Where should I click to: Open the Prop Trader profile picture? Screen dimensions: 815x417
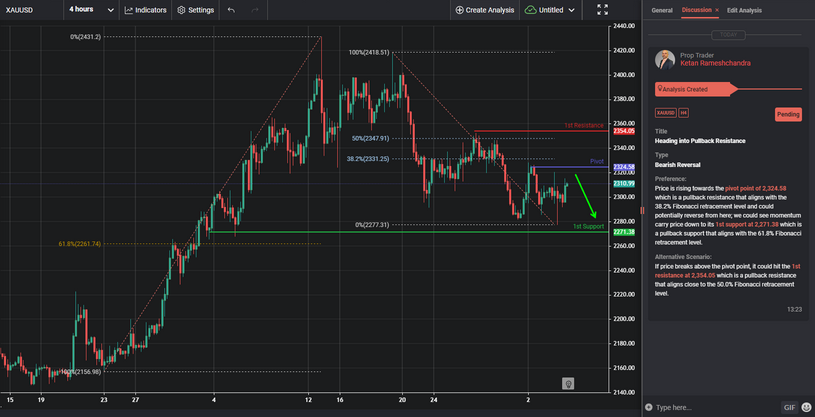tap(665, 60)
